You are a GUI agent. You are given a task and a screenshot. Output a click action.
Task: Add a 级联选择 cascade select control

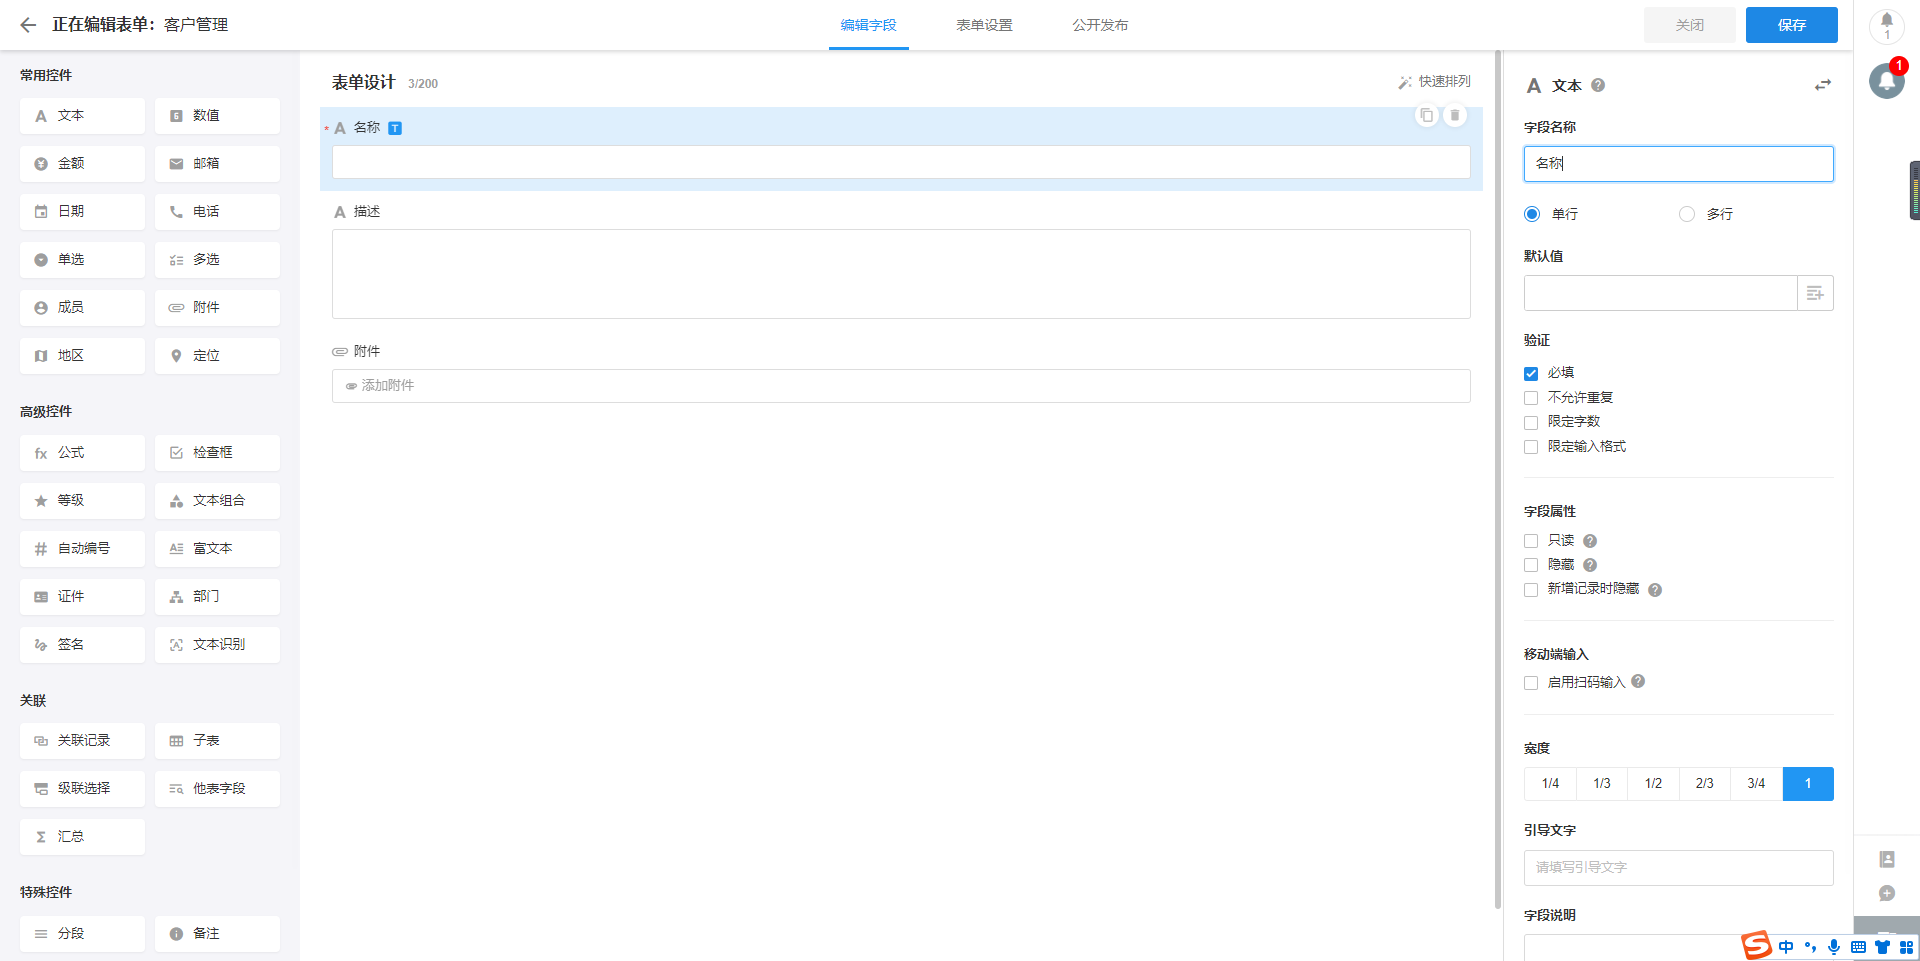tap(82, 789)
